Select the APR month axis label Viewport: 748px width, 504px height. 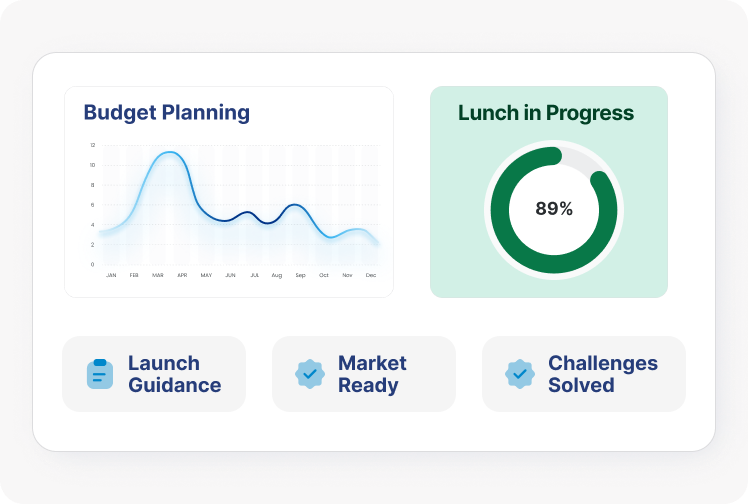[182, 275]
